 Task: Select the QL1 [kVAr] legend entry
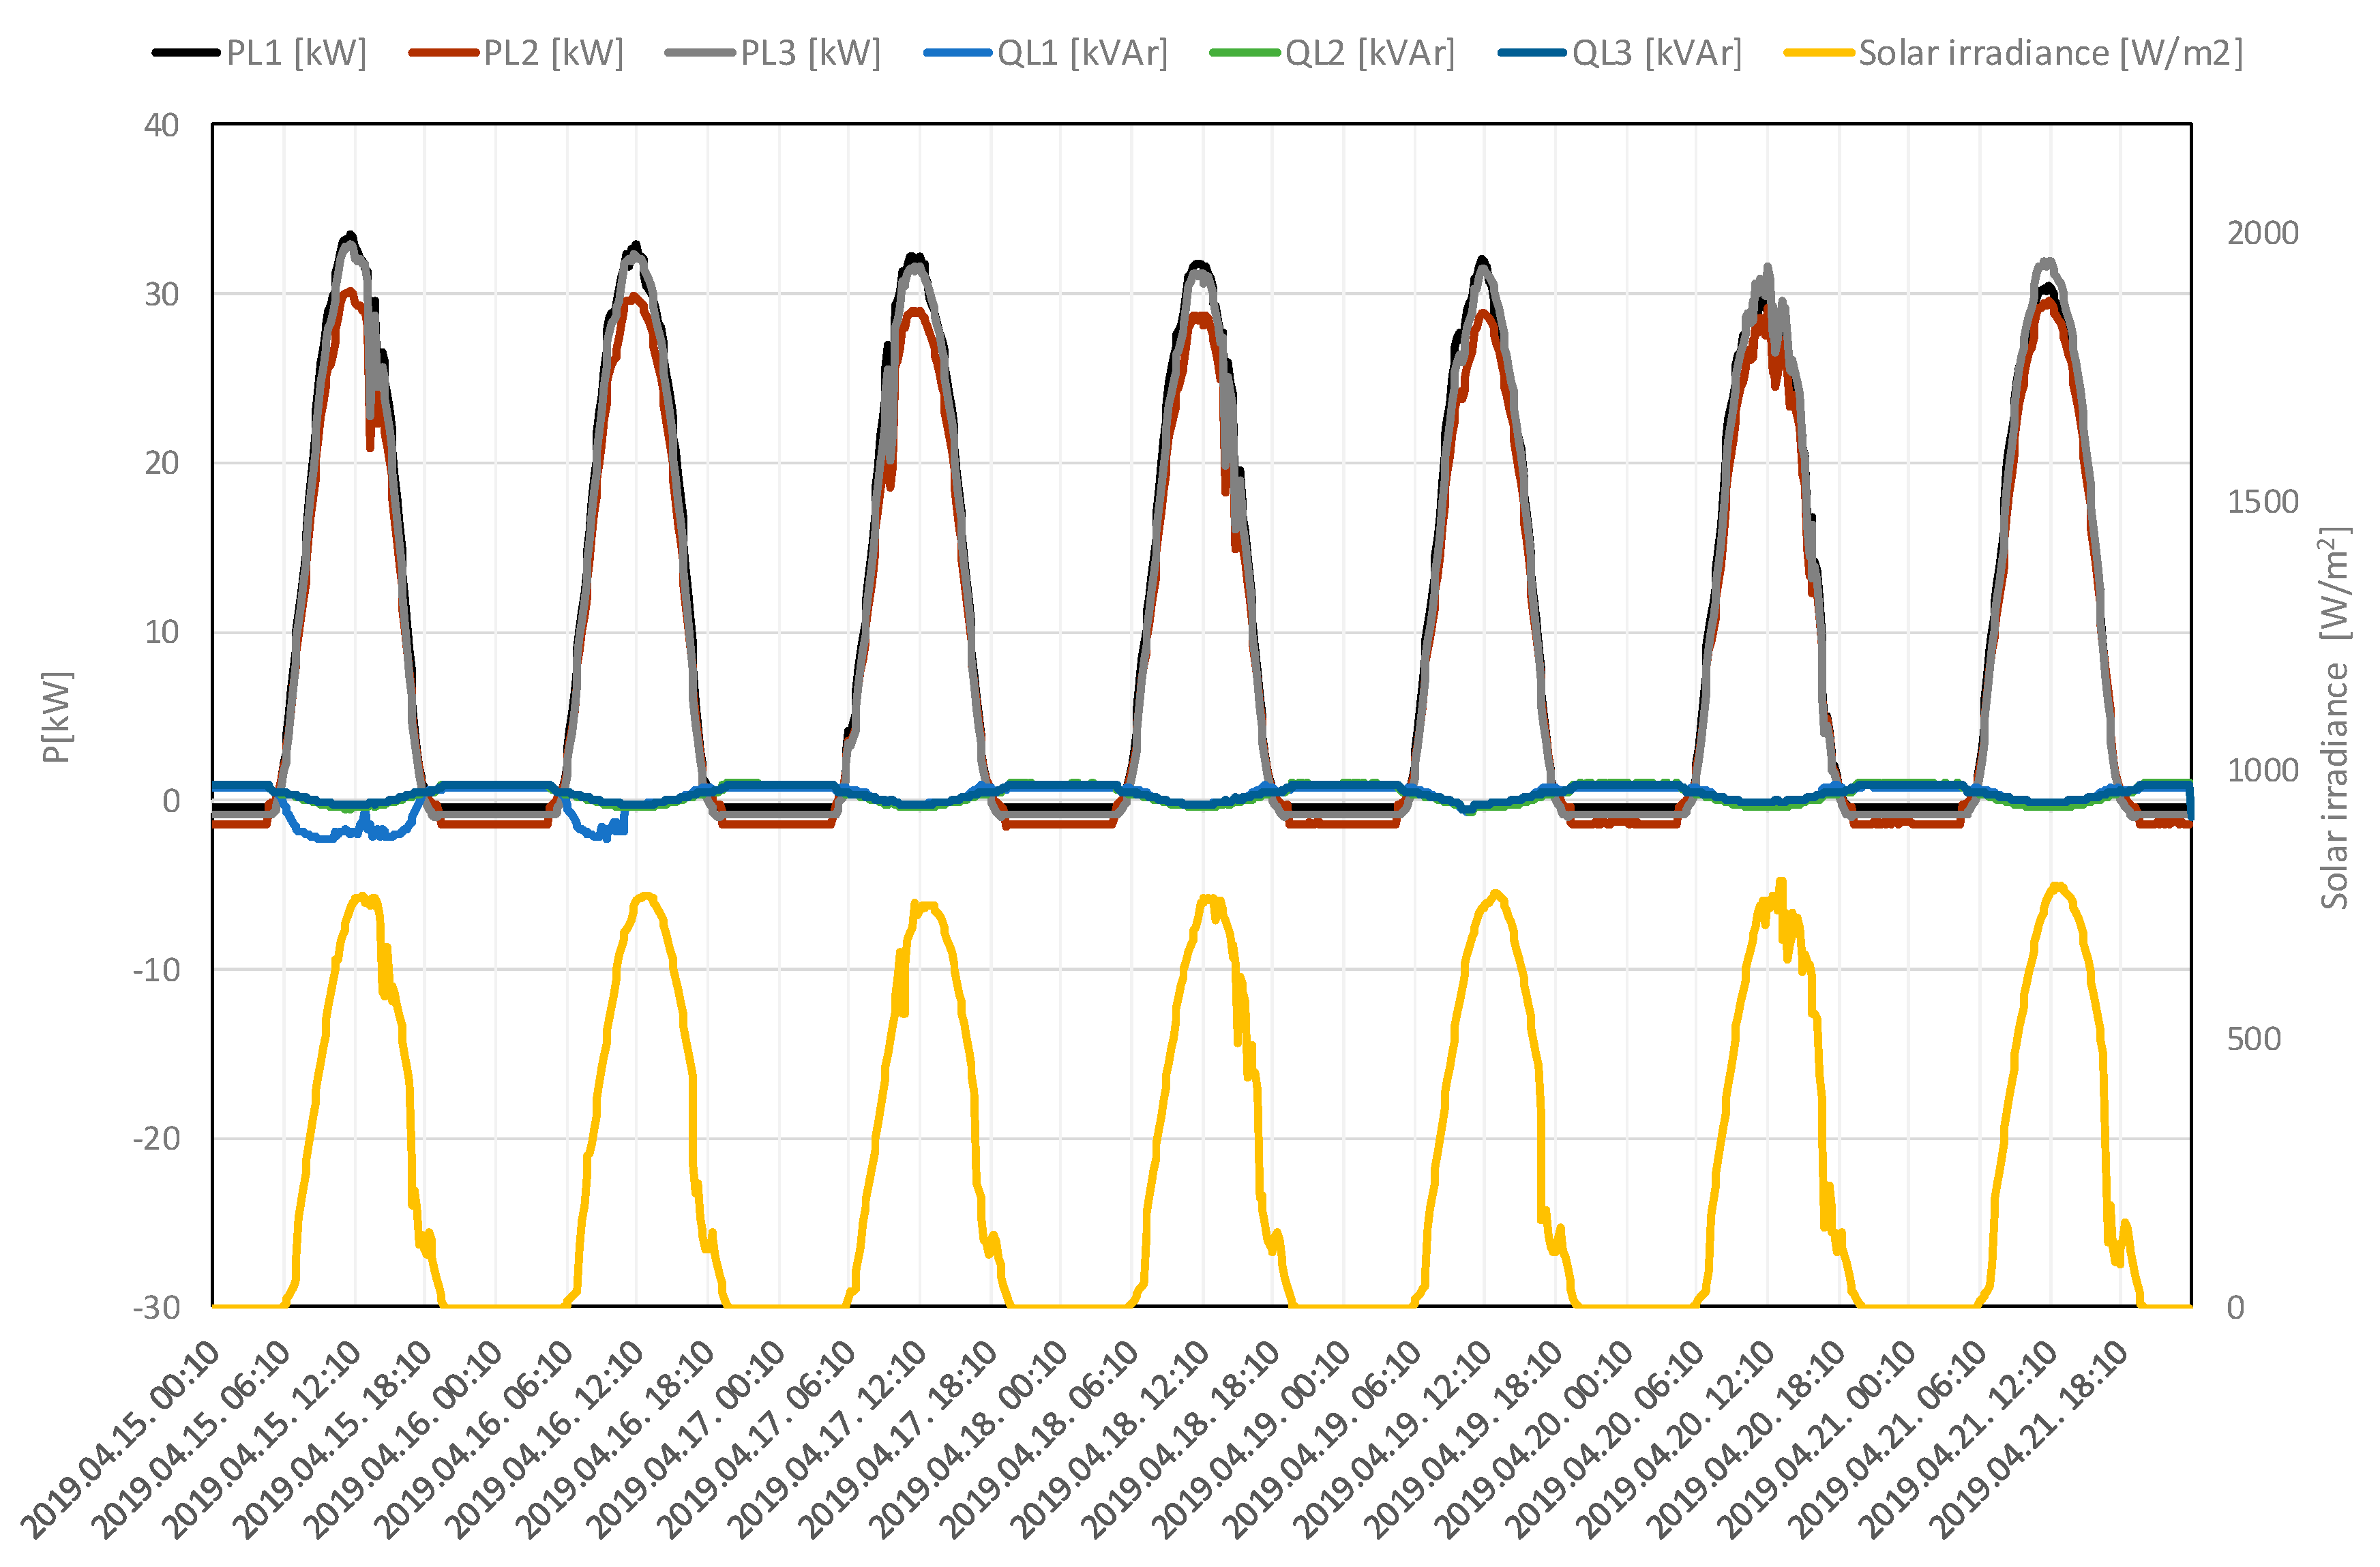point(1082,53)
